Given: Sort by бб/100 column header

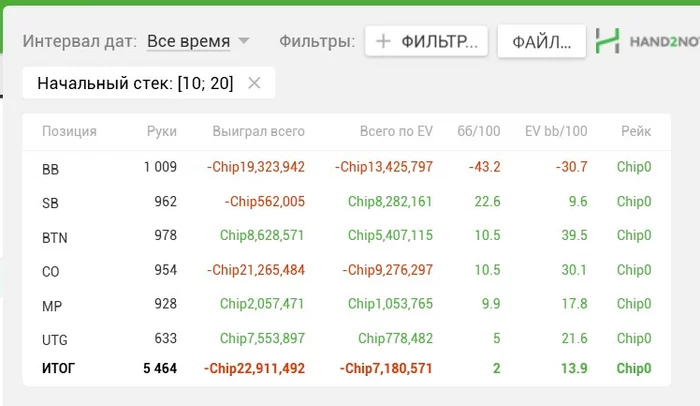Looking at the screenshot, I should 478,131.
